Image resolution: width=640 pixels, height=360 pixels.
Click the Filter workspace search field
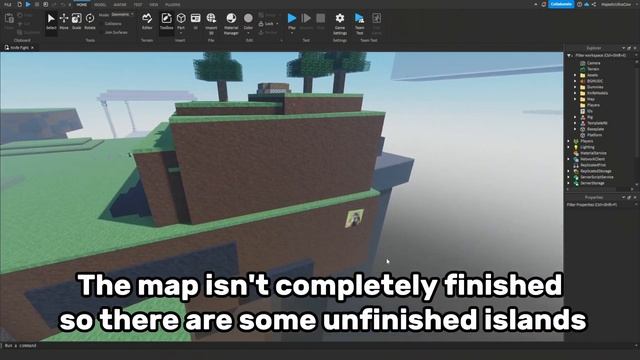602,55
